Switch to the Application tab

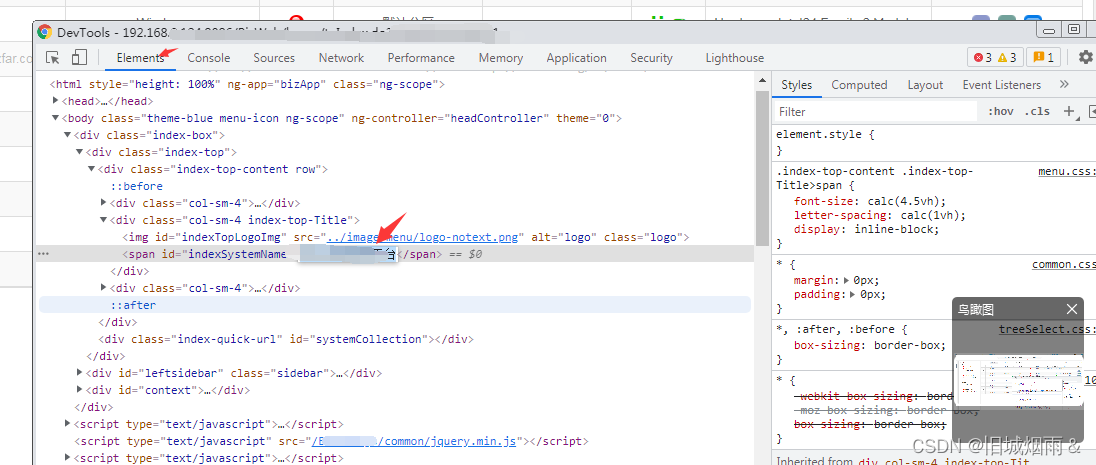tap(576, 58)
